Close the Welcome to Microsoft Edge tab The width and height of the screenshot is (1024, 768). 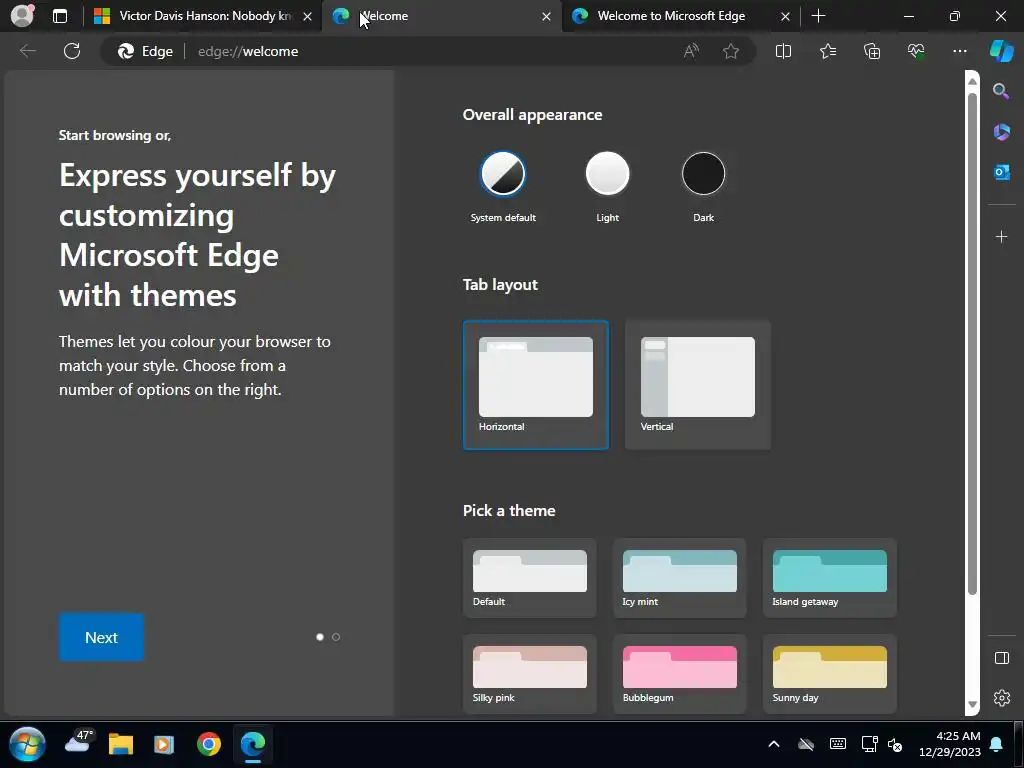click(785, 16)
